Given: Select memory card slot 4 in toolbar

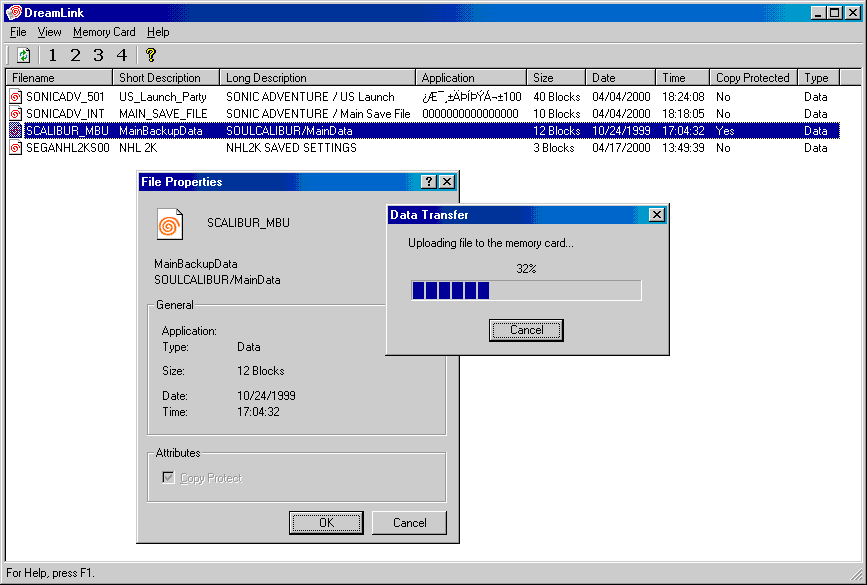Looking at the screenshot, I should coord(122,55).
